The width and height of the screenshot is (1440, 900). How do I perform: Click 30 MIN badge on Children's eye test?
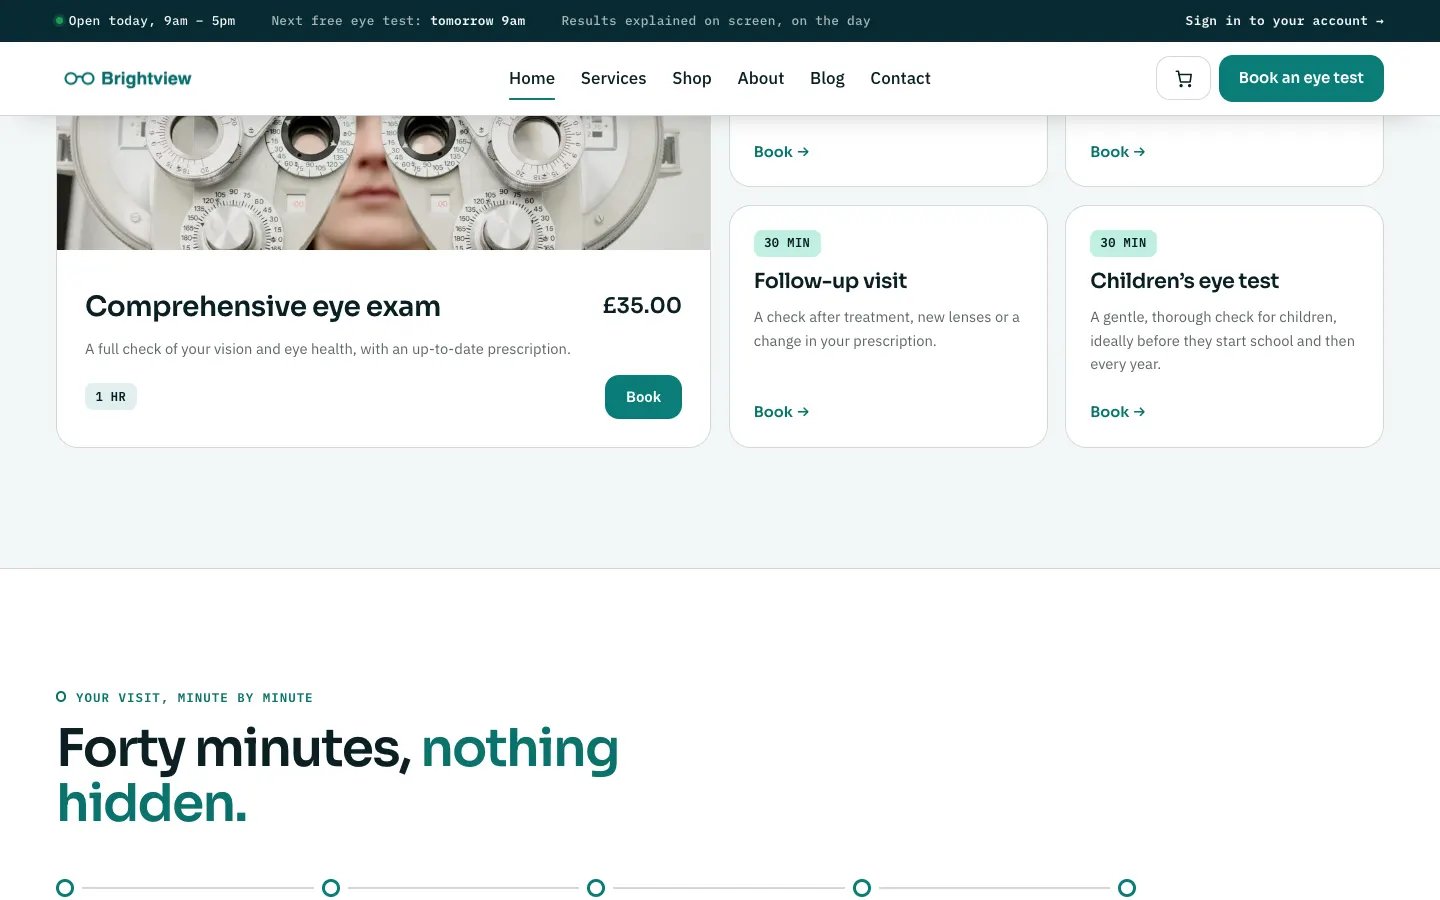coord(1123,243)
